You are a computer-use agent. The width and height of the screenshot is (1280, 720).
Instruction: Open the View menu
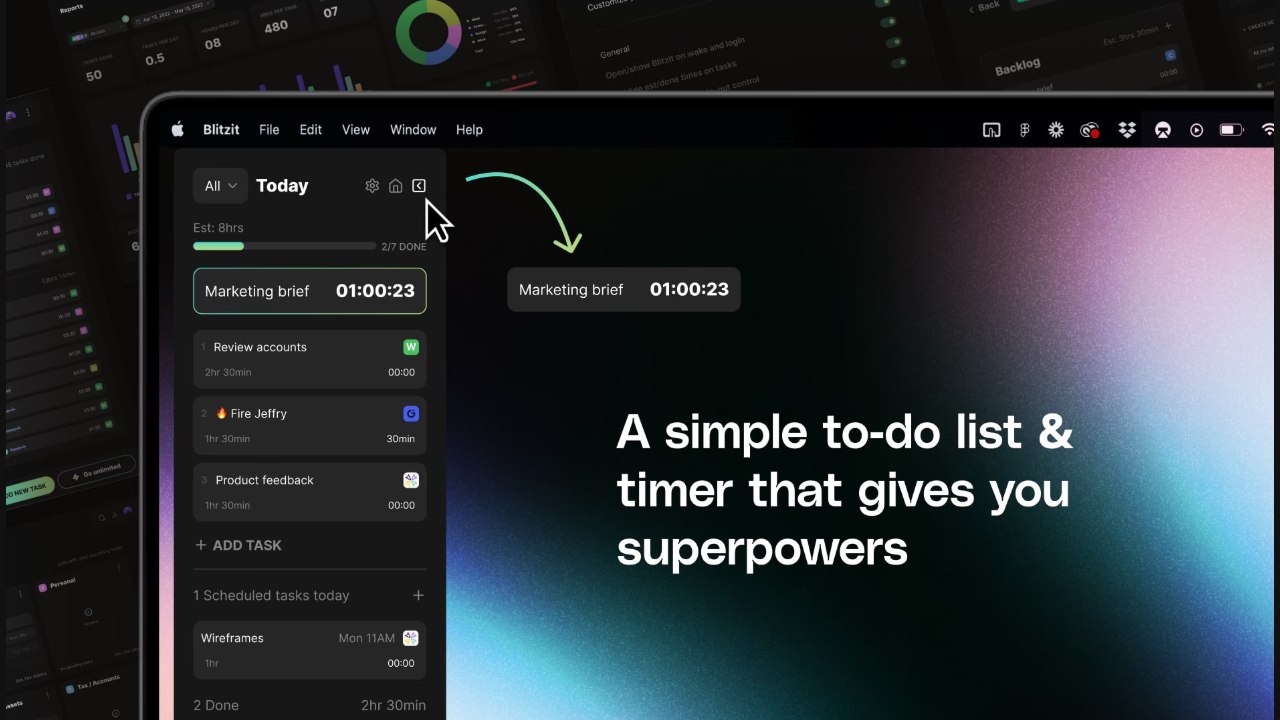point(356,129)
